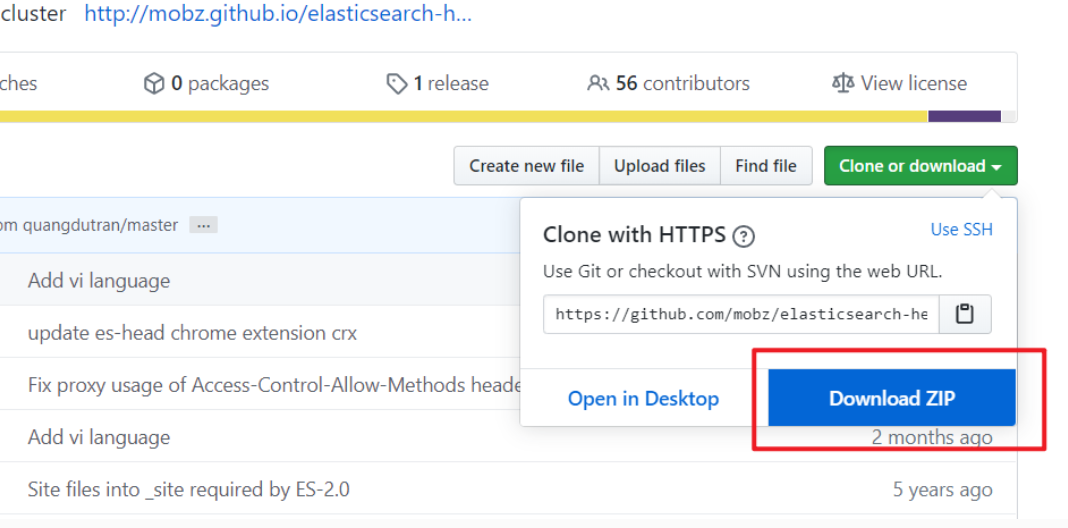Click the purple language bar segment
This screenshot has width=1068, height=528.
pyautogui.click(x=964, y=117)
